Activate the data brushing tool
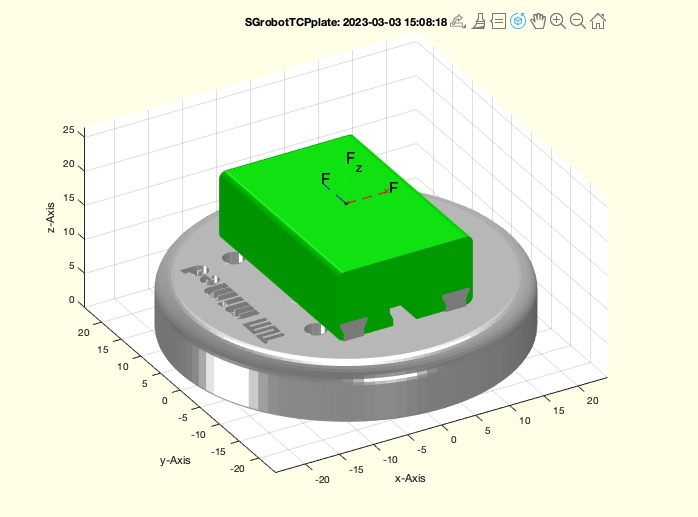698x517 pixels. 478,20
